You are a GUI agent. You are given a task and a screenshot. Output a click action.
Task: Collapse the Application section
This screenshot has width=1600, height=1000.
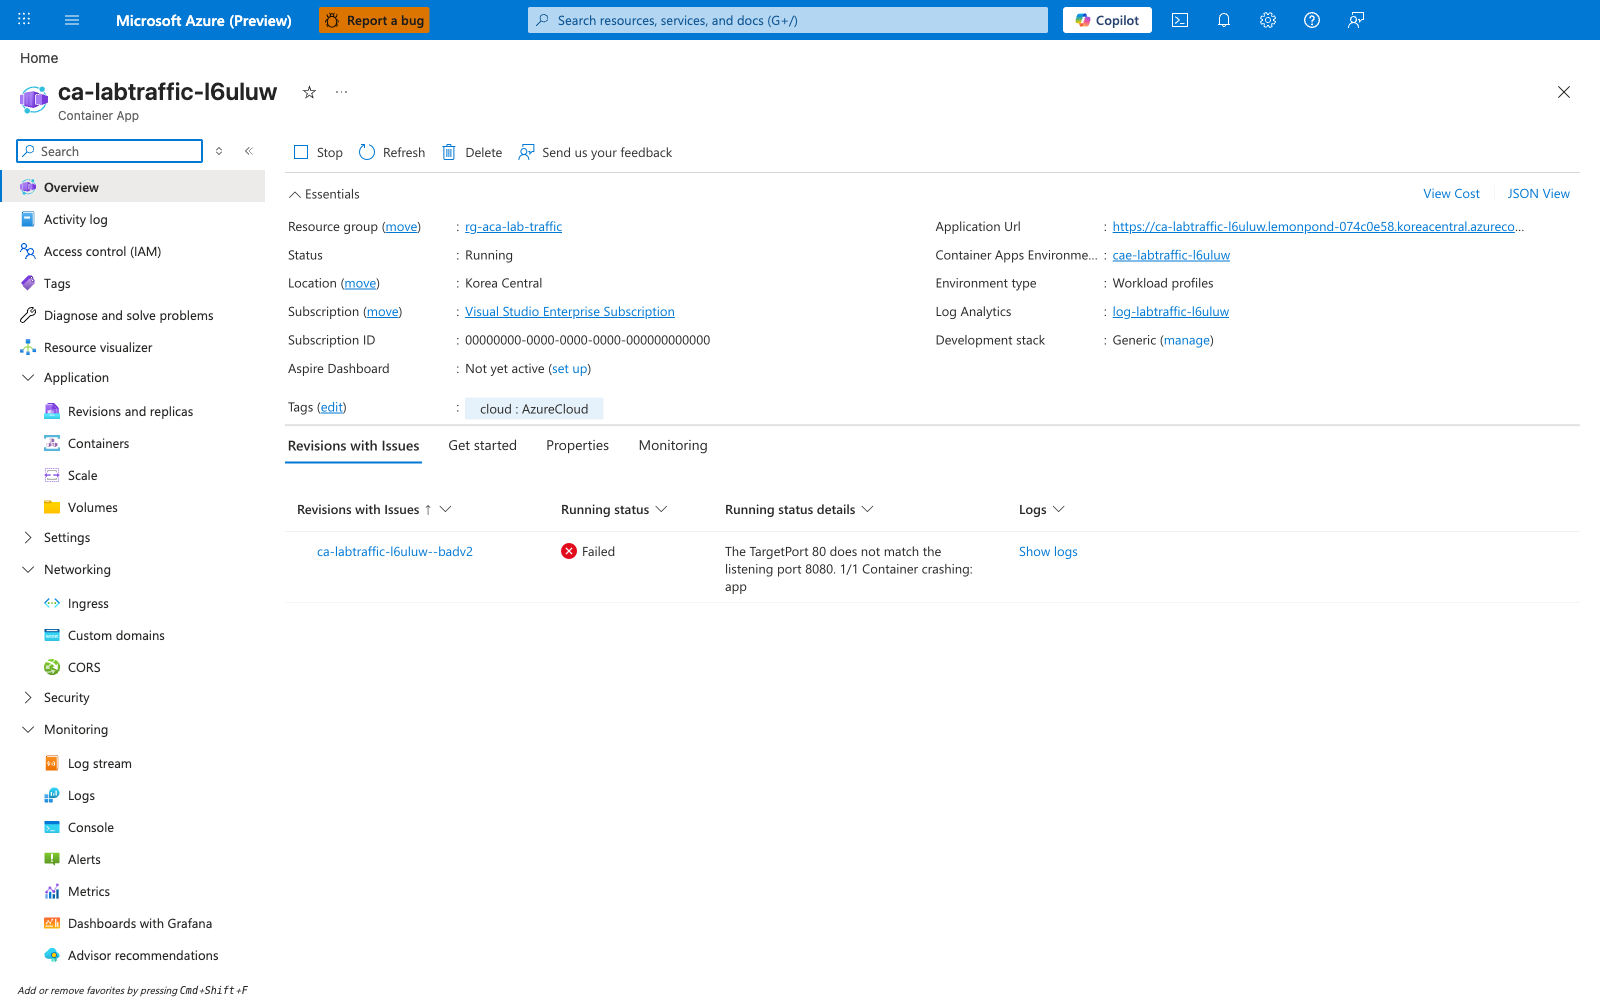[28, 377]
